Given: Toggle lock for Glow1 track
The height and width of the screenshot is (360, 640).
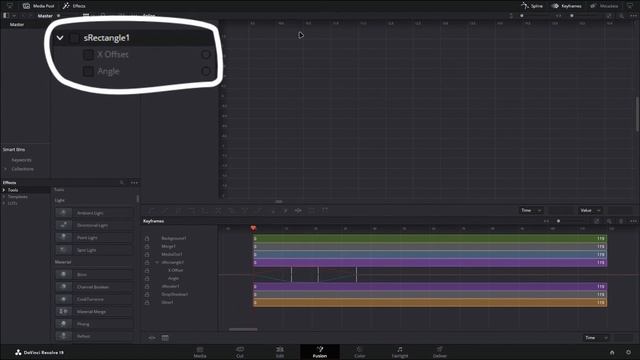Looking at the screenshot, I should [147, 302].
